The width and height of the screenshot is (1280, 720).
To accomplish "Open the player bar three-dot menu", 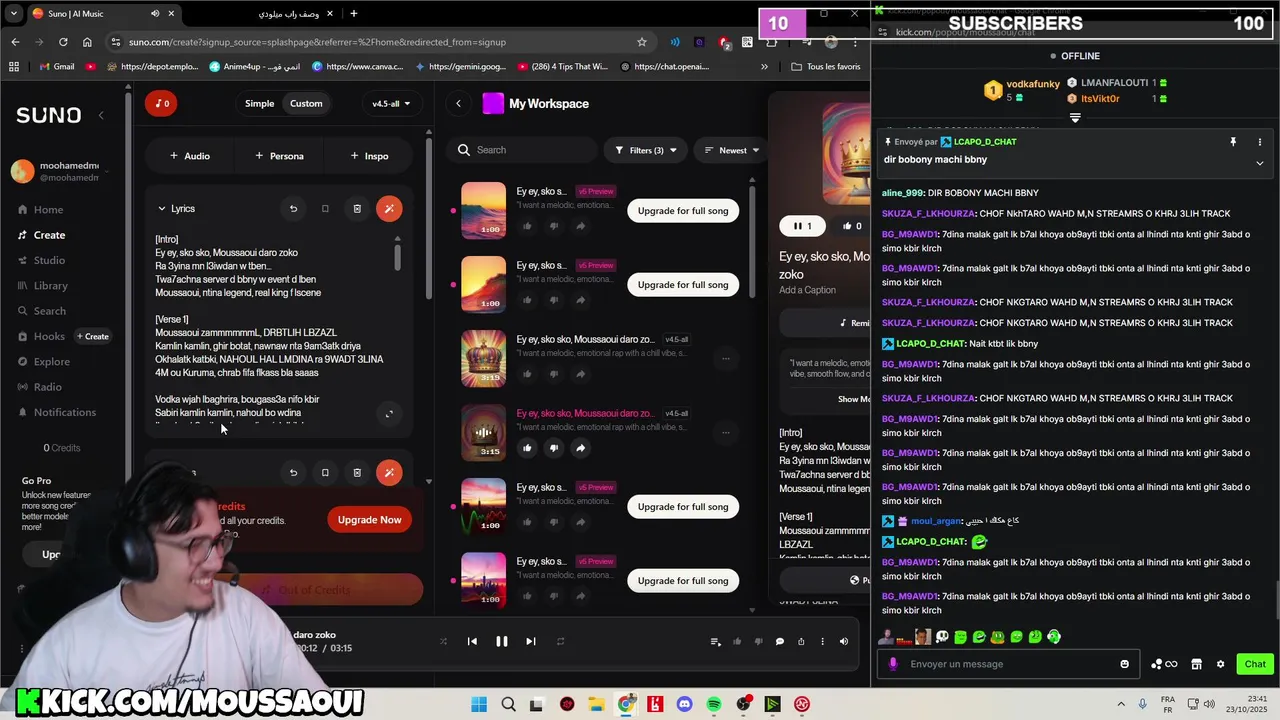I will point(822,642).
